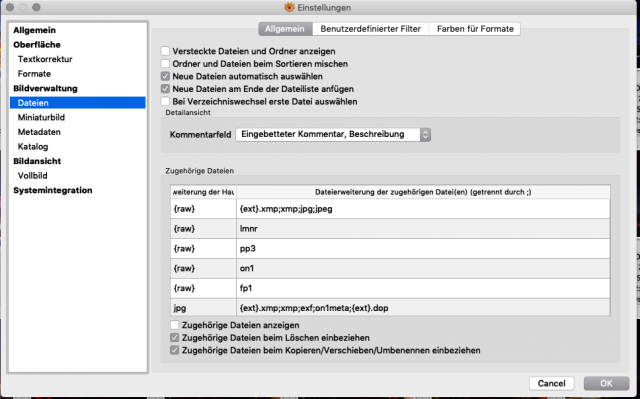Select the jpg row's associated extensions cell

tap(423, 308)
